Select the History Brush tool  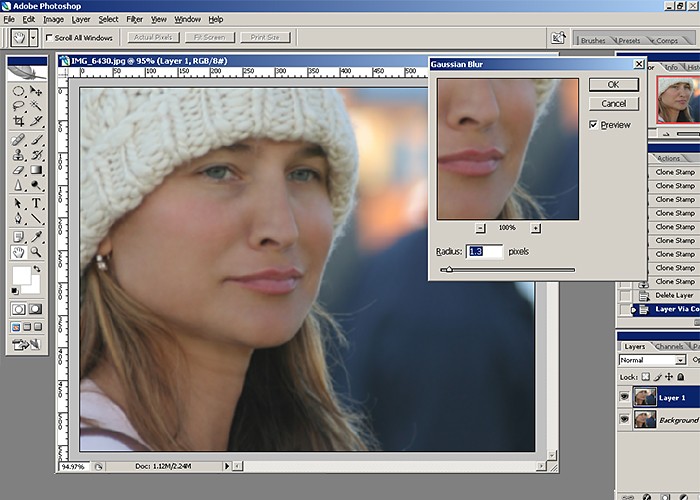pyautogui.click(x=36, y=155)
